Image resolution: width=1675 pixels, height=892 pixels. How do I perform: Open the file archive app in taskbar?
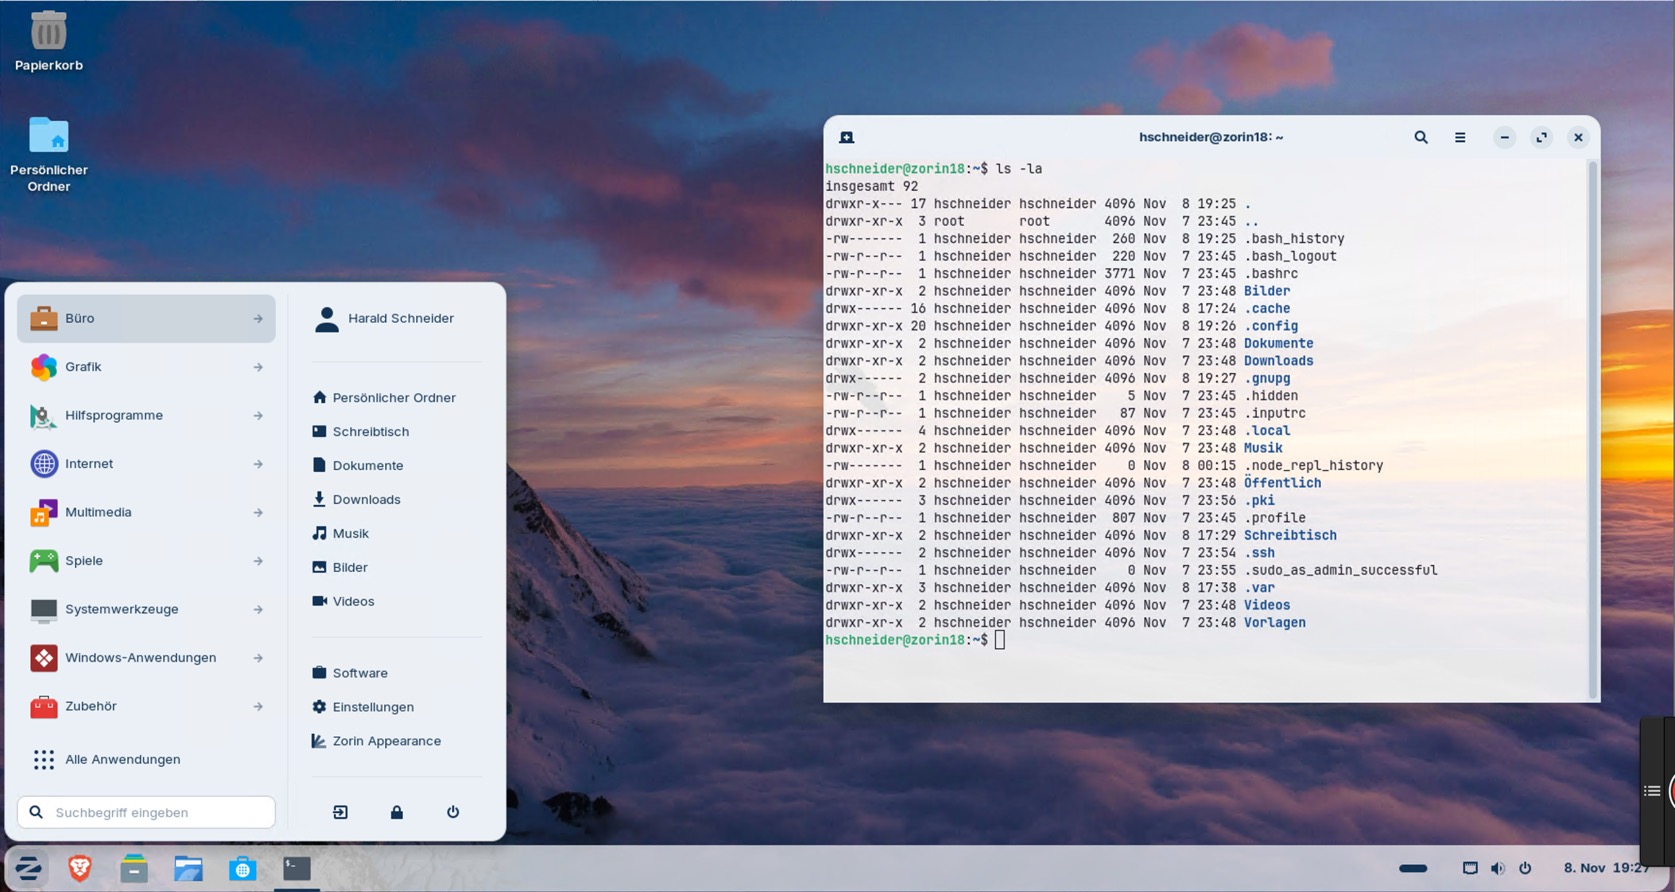(x=134, y=868)
